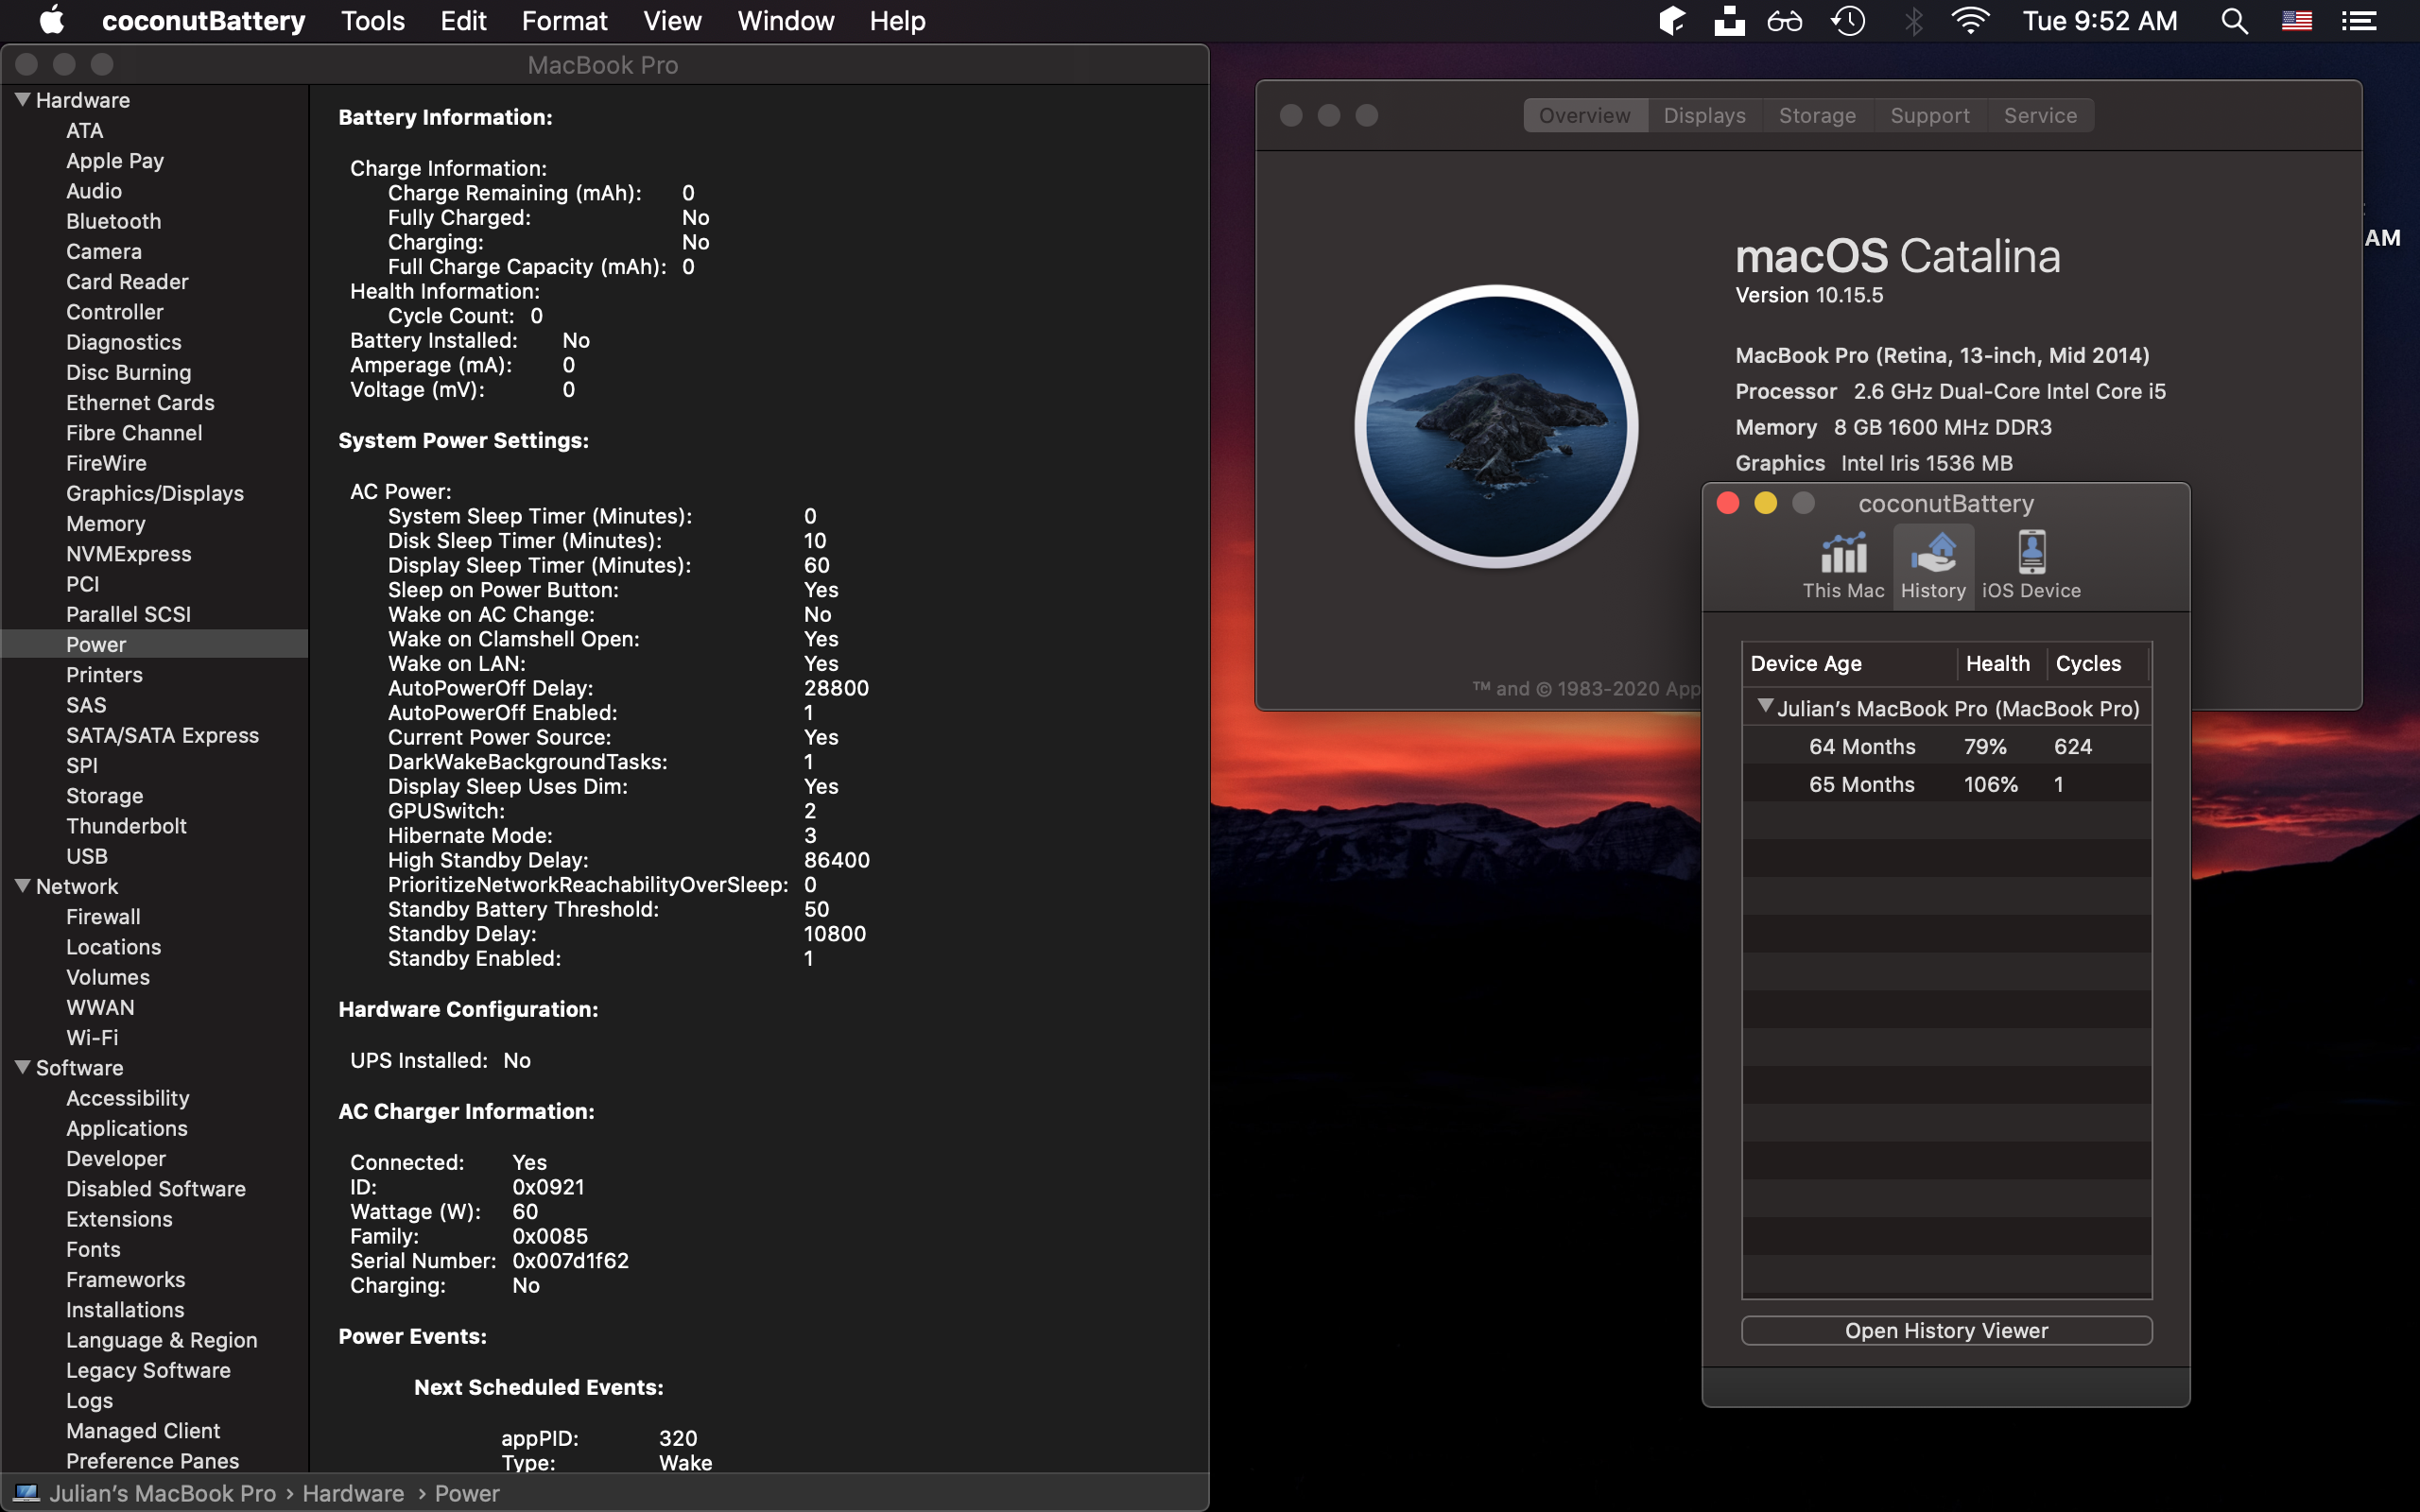Select the History toolbar icon
Image resolution: width=2420 pixels, height=1512 pixels.
(x=1932, y=565)
